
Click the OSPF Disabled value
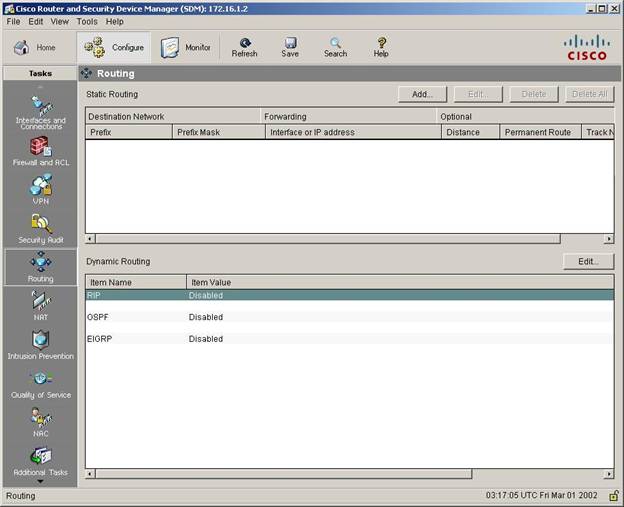coord(206,317)
